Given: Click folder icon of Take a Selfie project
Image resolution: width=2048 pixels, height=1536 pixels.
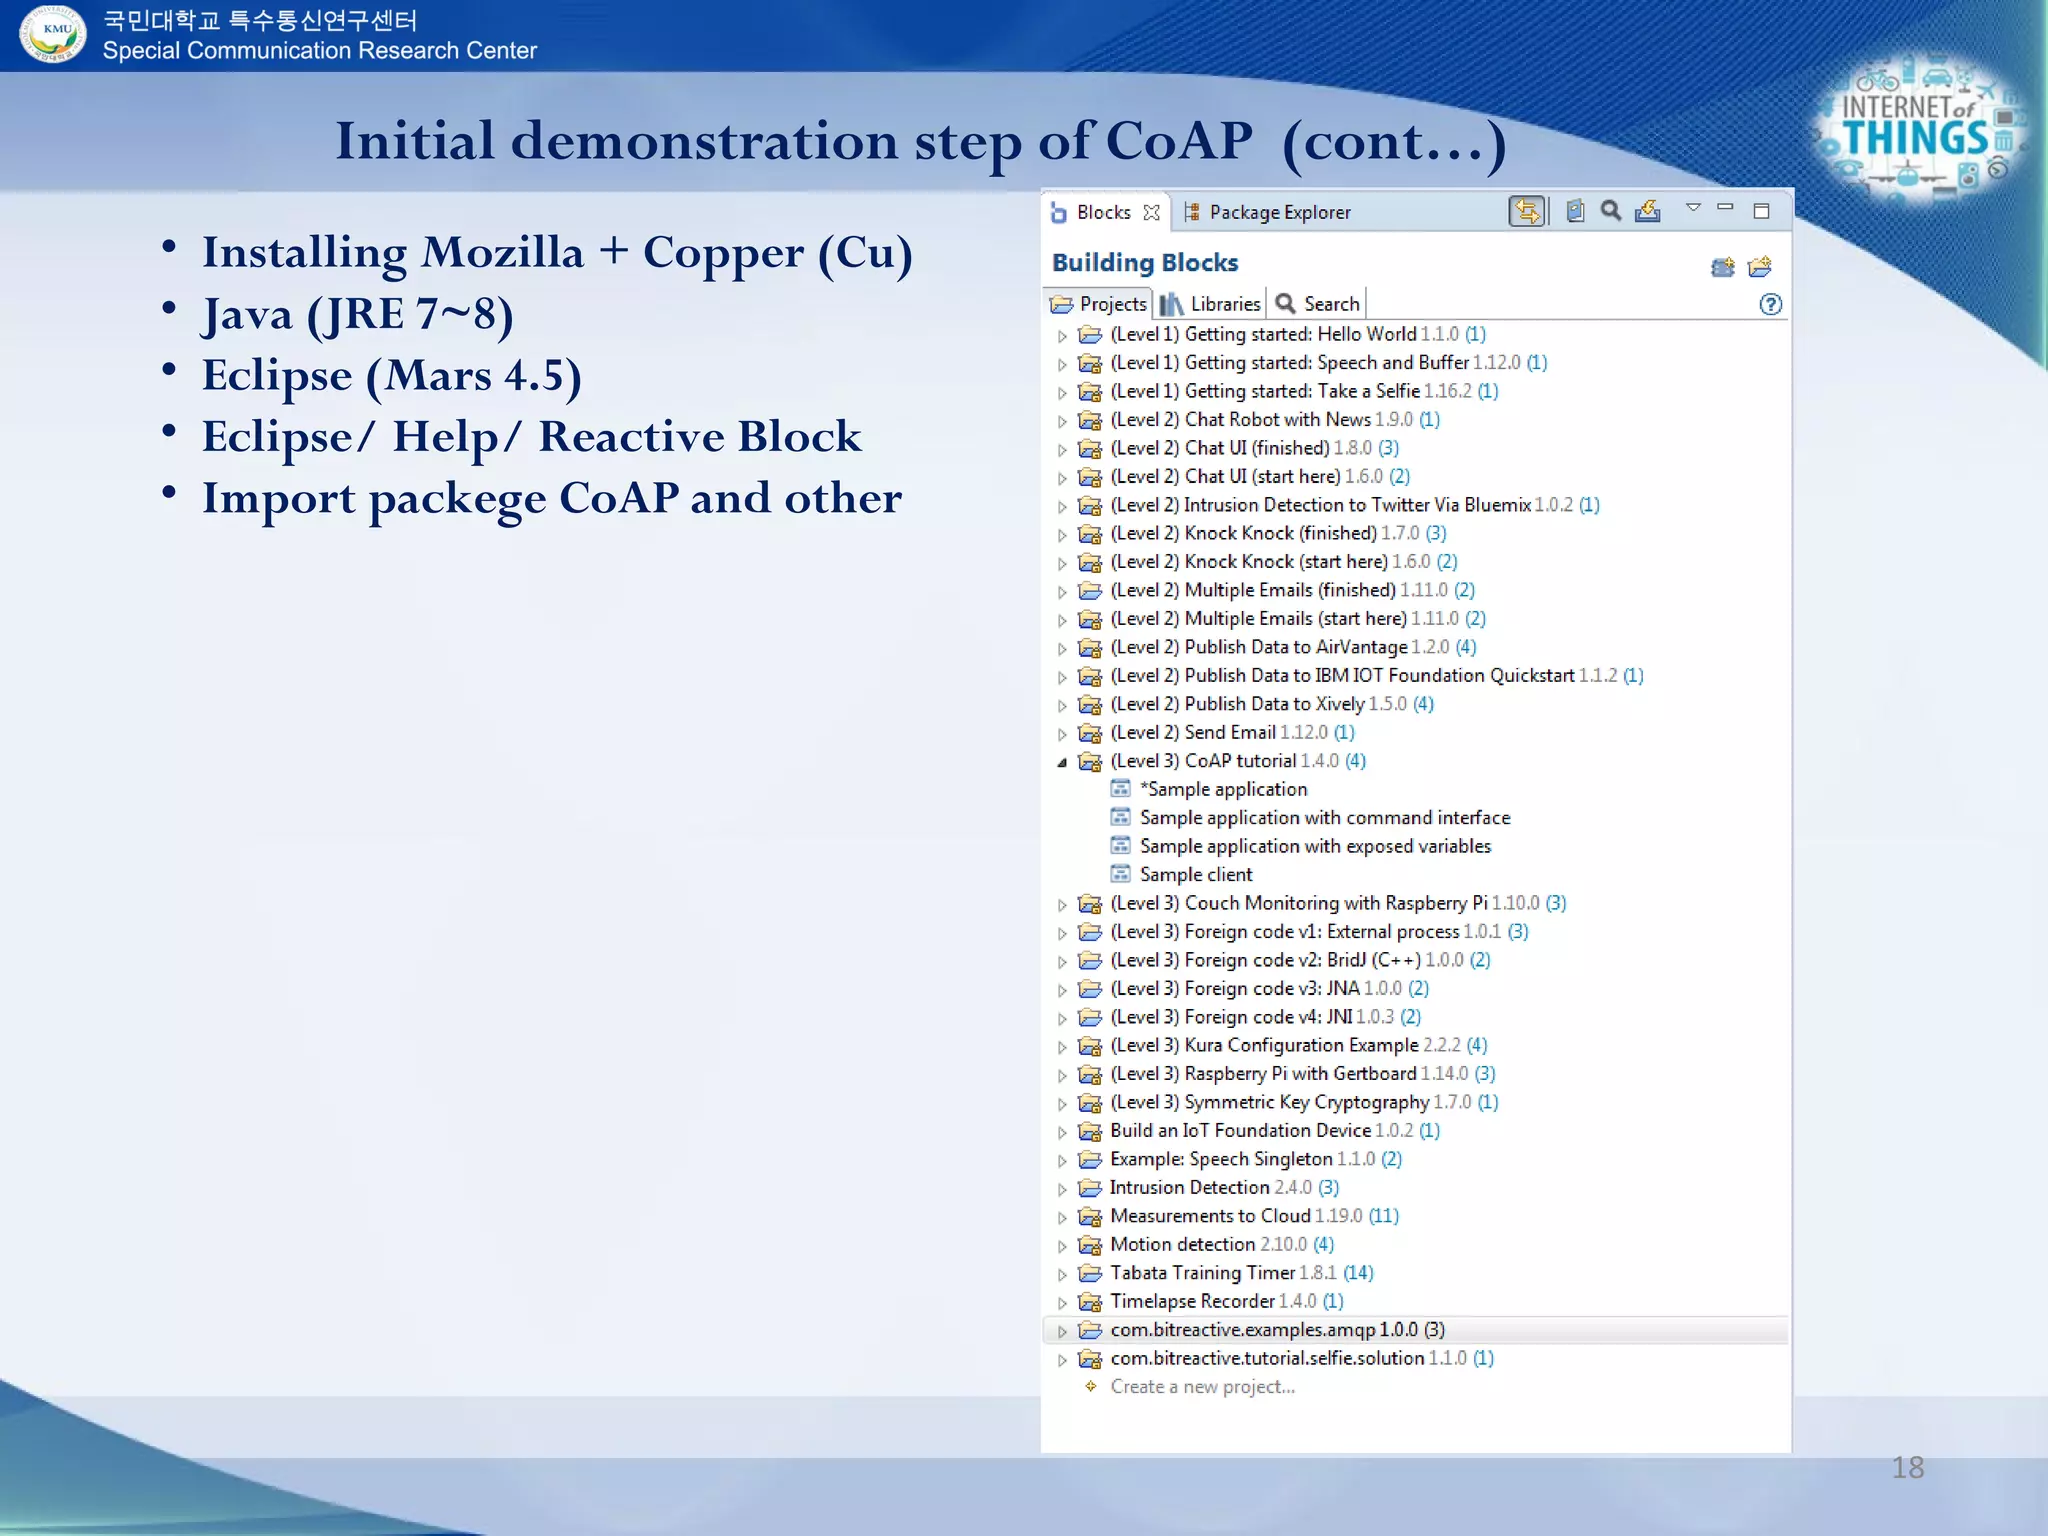Looking at the screenshot, I should [1090, 391].
